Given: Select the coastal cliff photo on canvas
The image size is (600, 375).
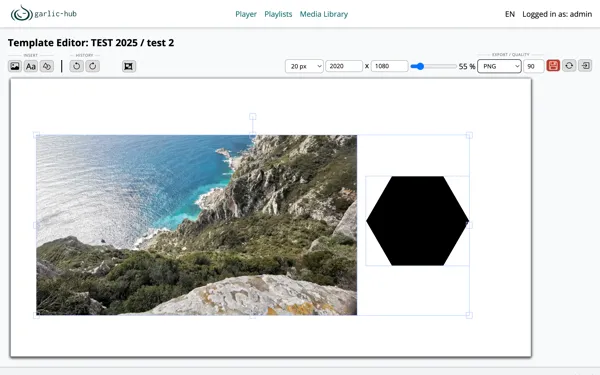Looking at the screenshot, I should point(197,225).
